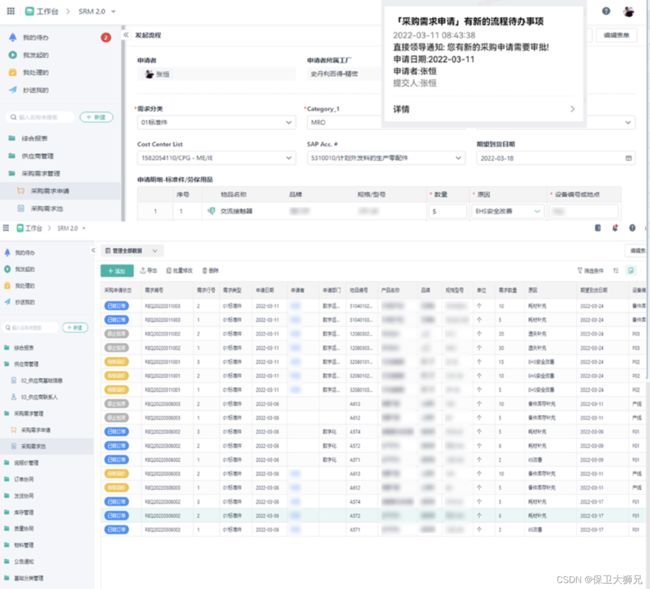Click the 申请日期 column header
The image size is (650, 589).
264,290
